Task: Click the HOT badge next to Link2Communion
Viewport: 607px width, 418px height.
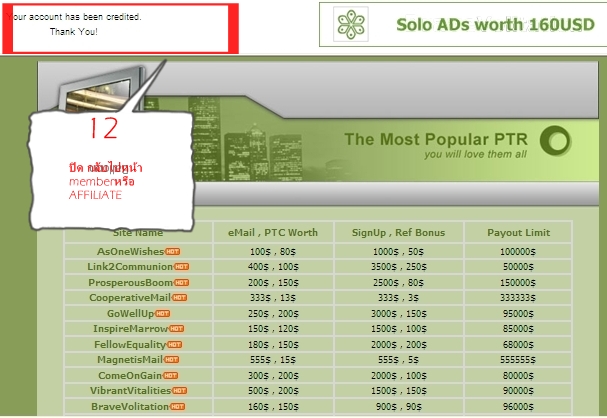Action: tap(181, 267)
